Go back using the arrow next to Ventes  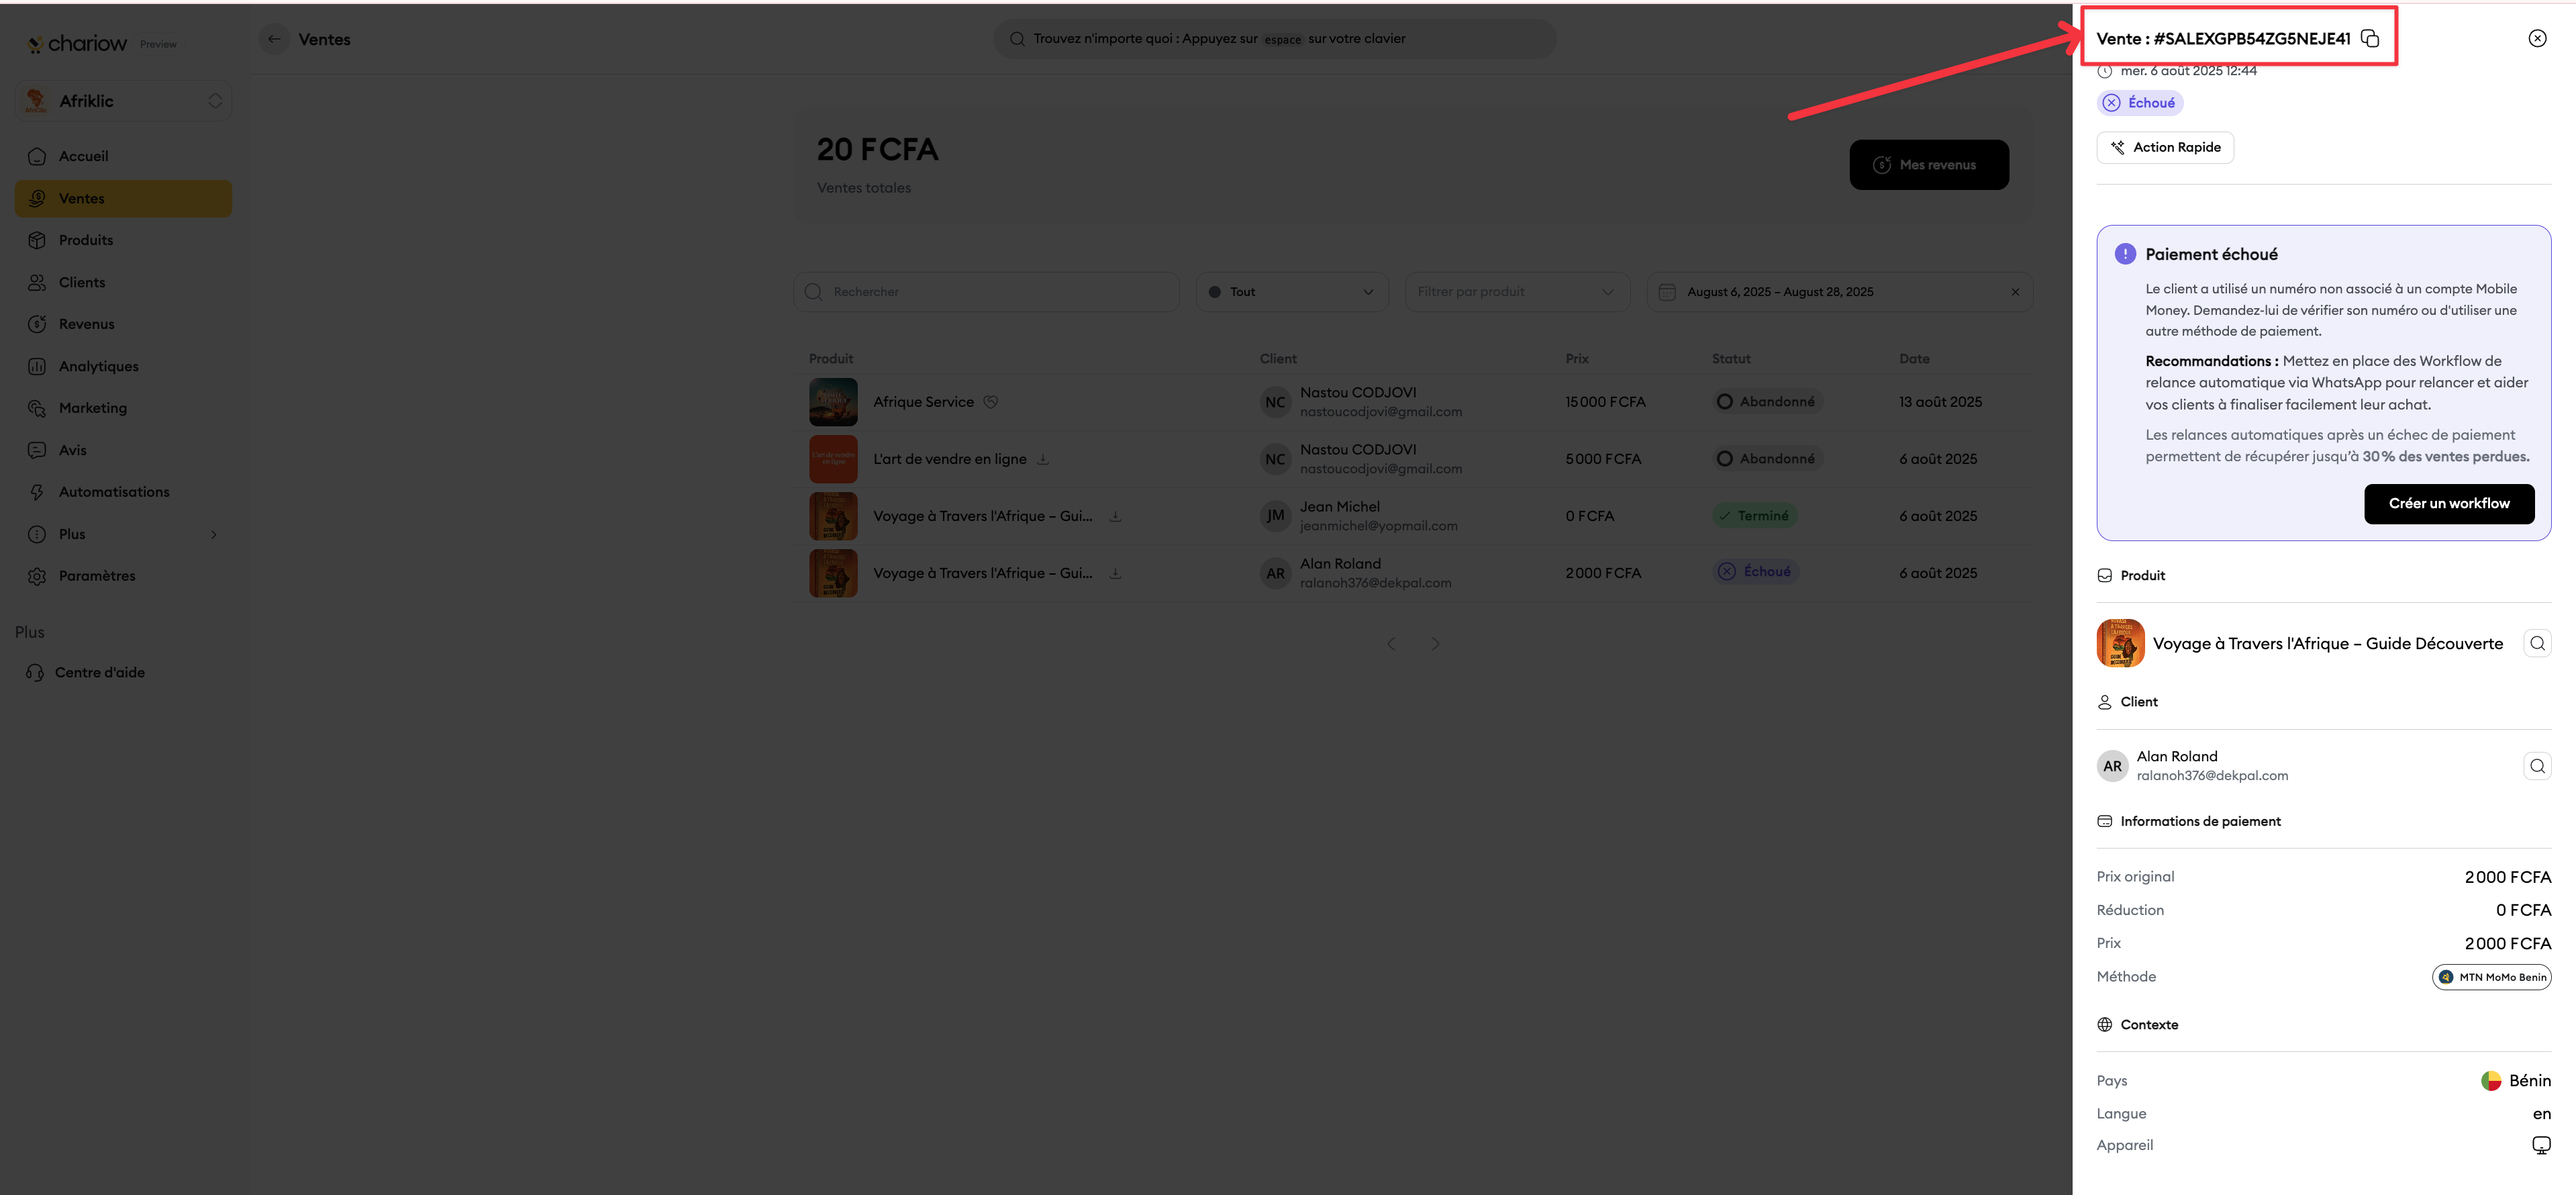(274, 39)
